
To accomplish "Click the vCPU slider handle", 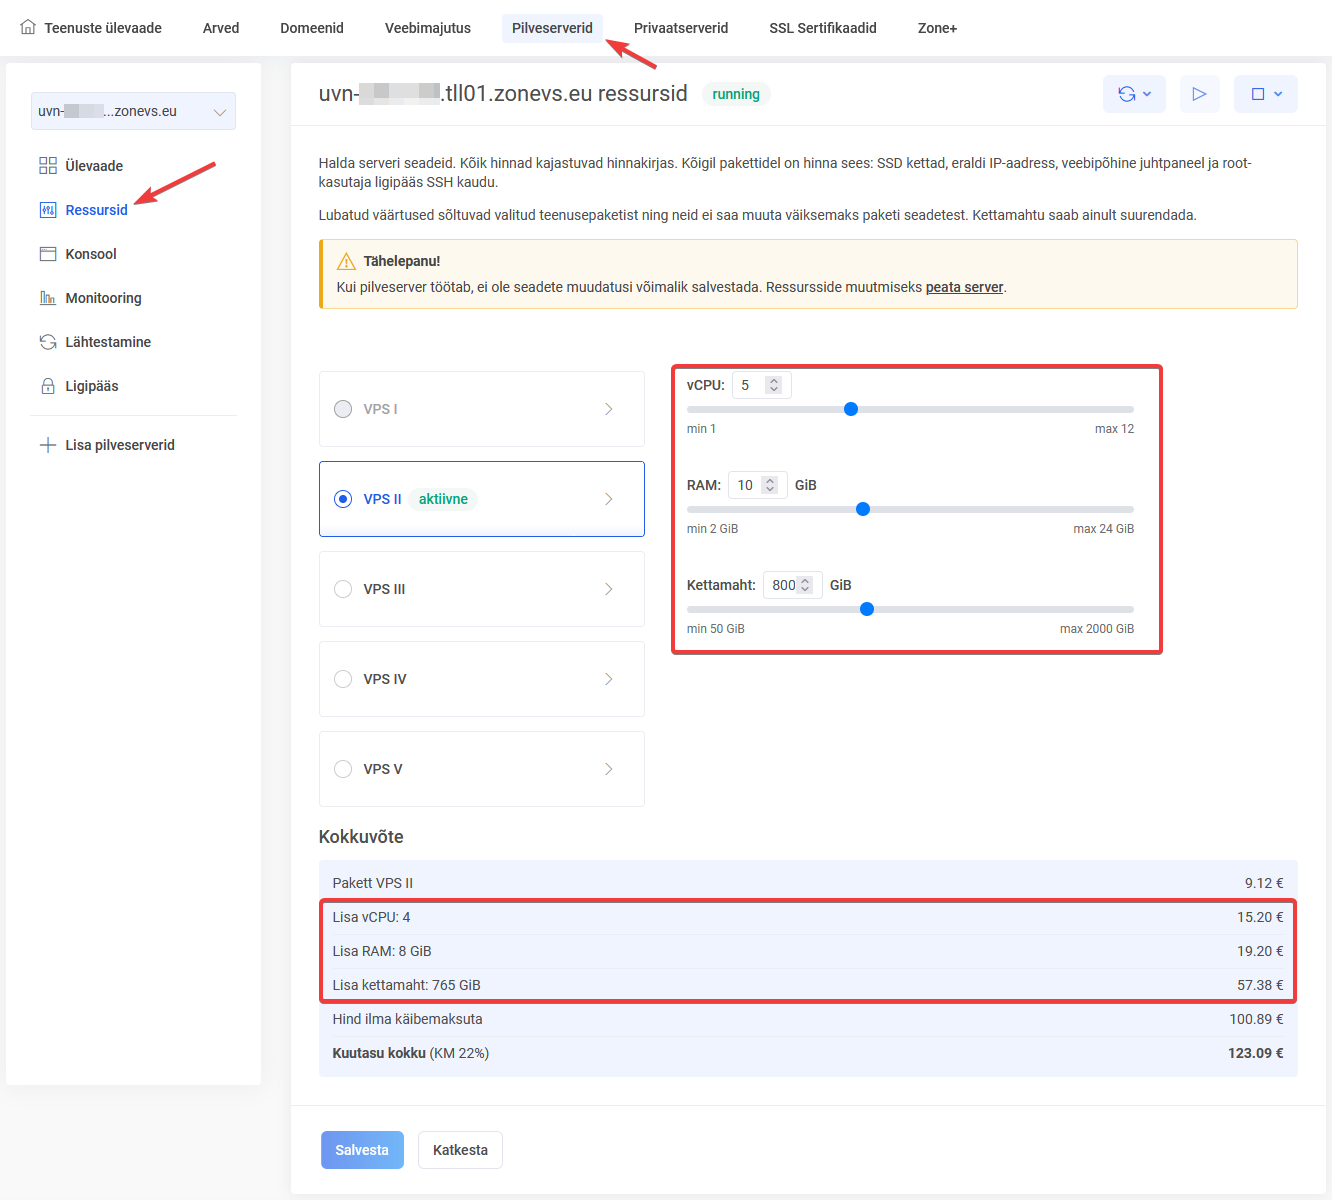I will point(851,409).
